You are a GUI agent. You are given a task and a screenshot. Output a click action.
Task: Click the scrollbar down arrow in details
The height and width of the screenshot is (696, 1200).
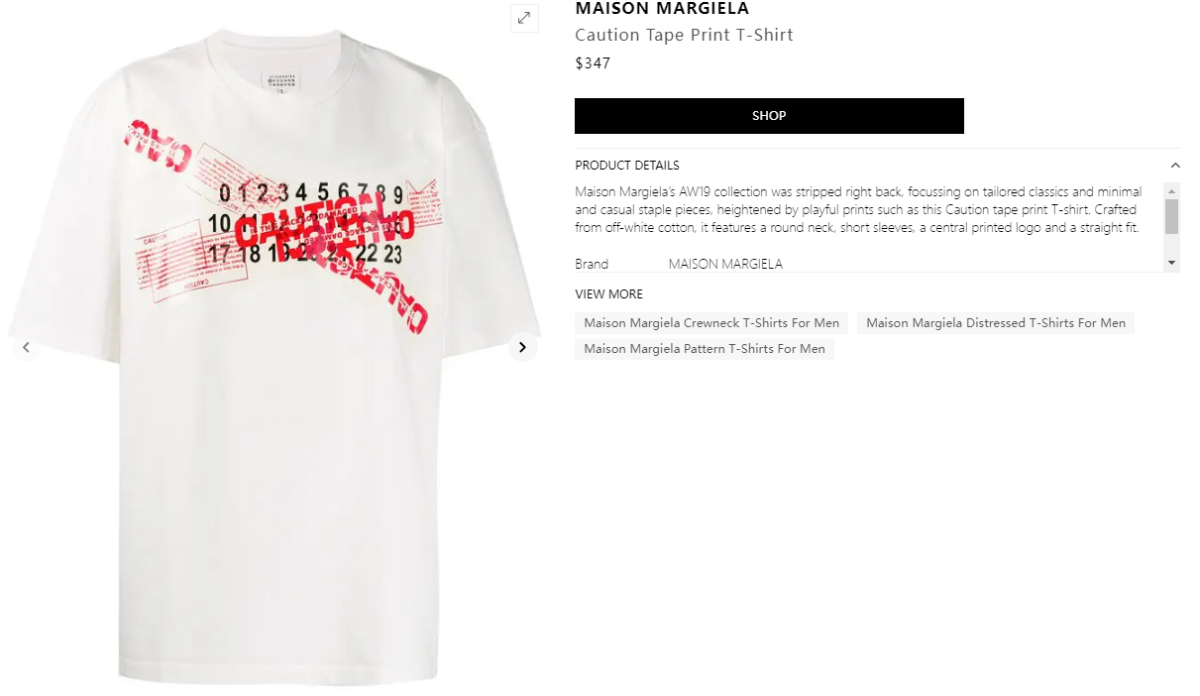[x=1172, y=262]
